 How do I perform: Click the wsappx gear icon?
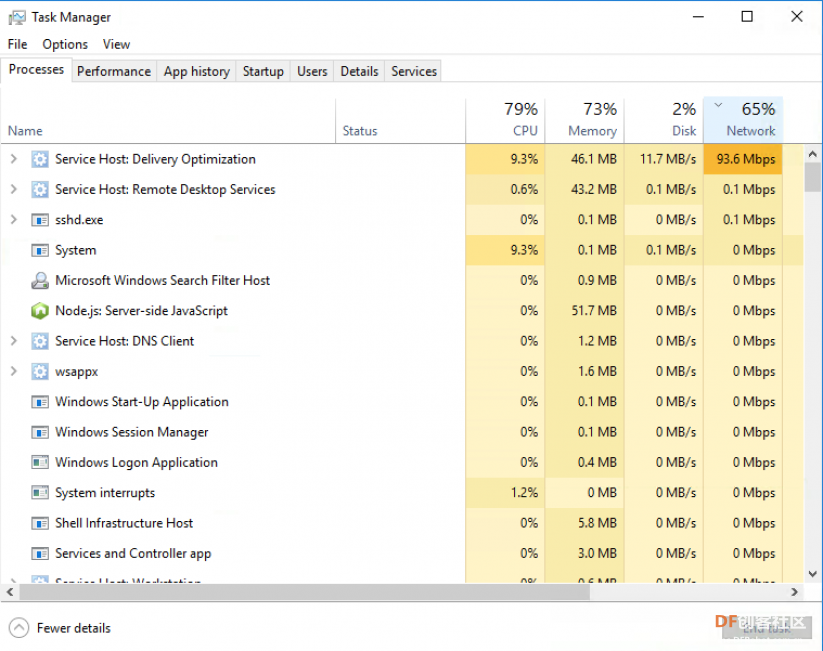coord(40,372)
